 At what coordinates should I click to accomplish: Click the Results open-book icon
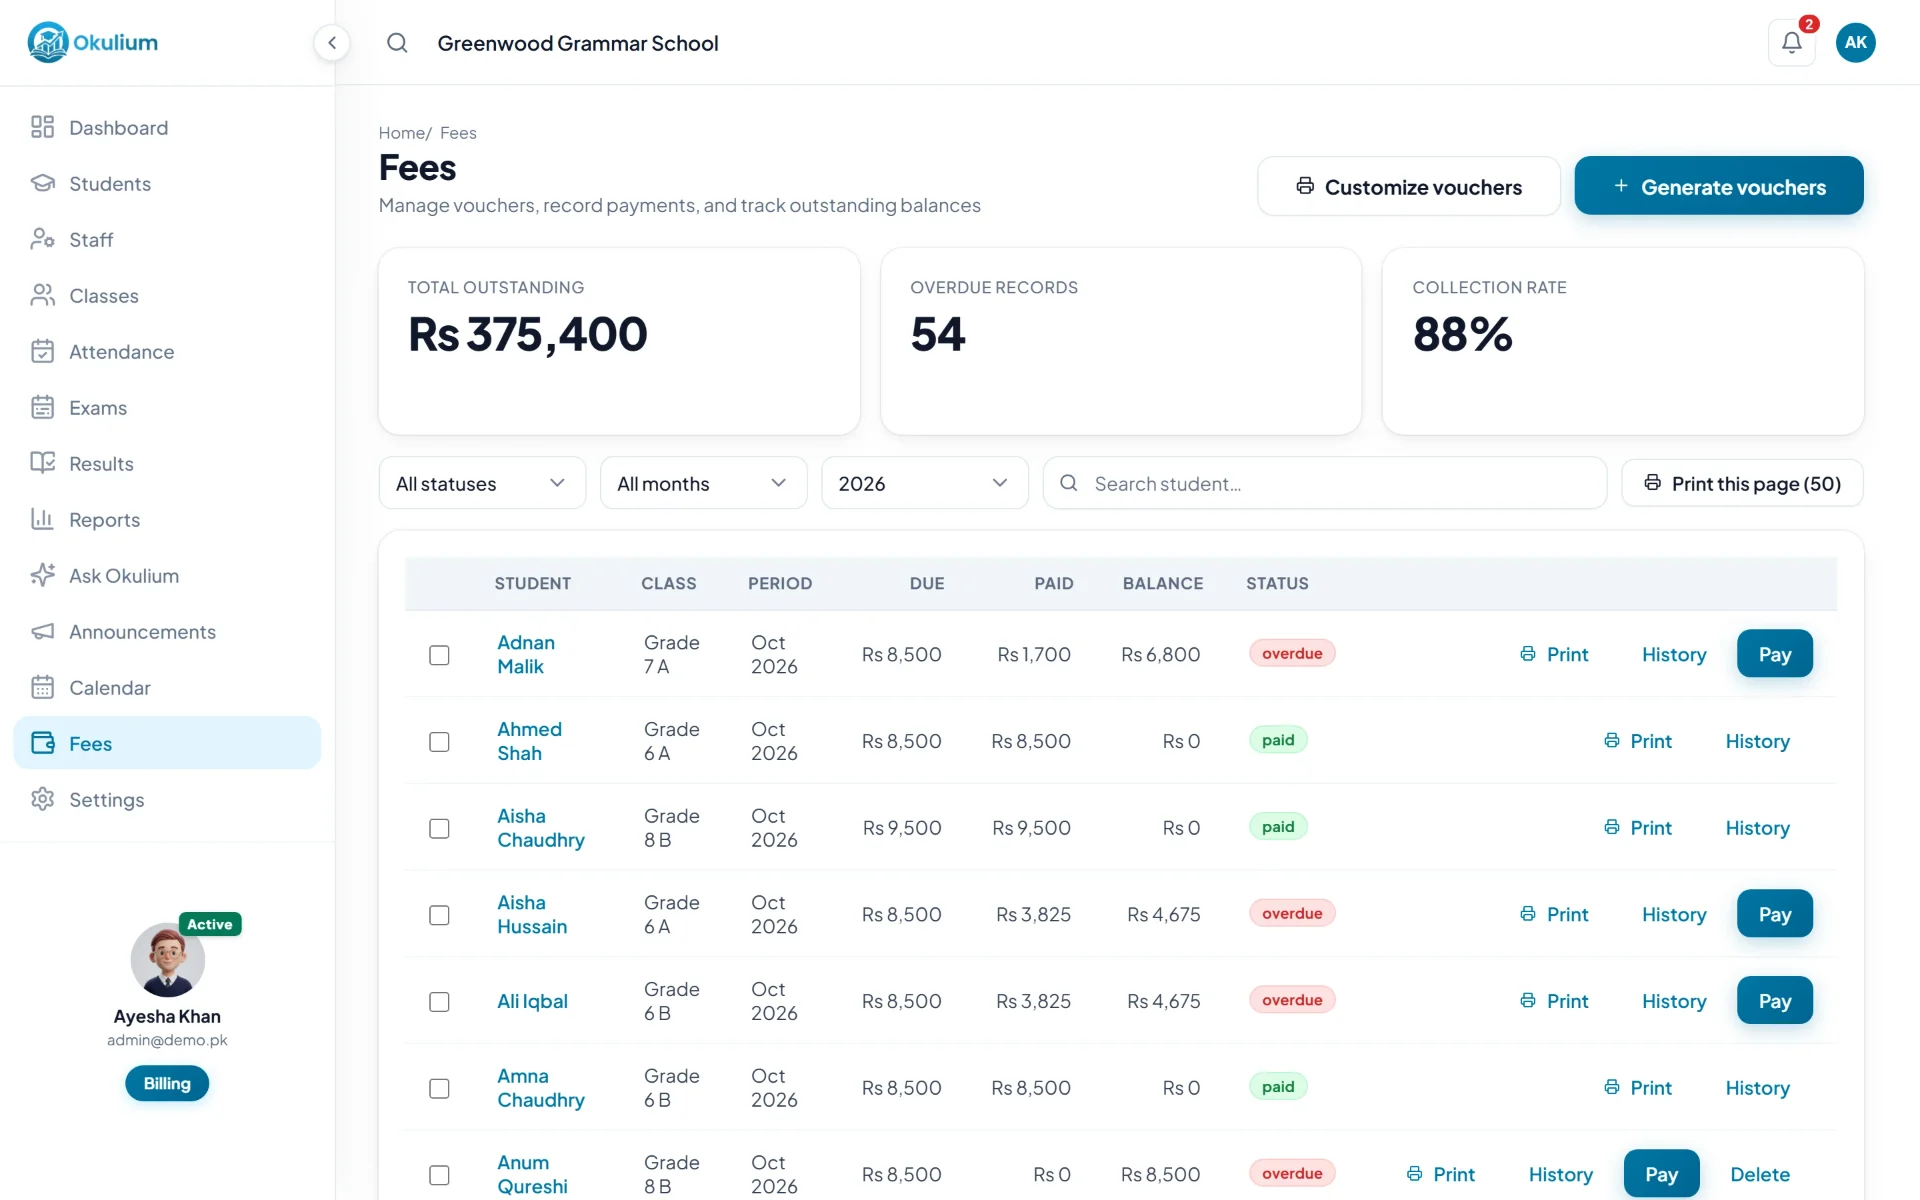click(42, 463)
